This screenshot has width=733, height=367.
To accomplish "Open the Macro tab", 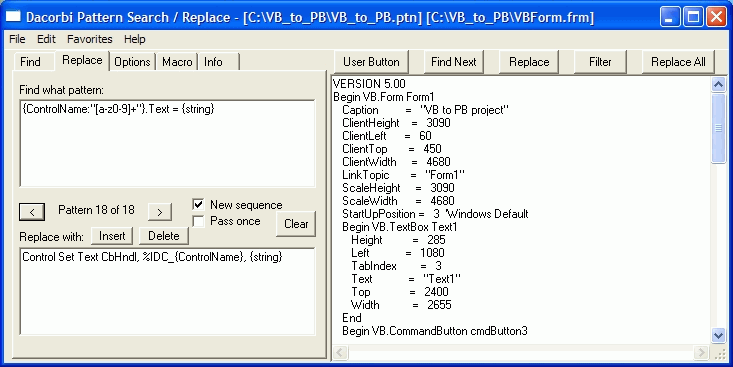I will coord(177,62).
